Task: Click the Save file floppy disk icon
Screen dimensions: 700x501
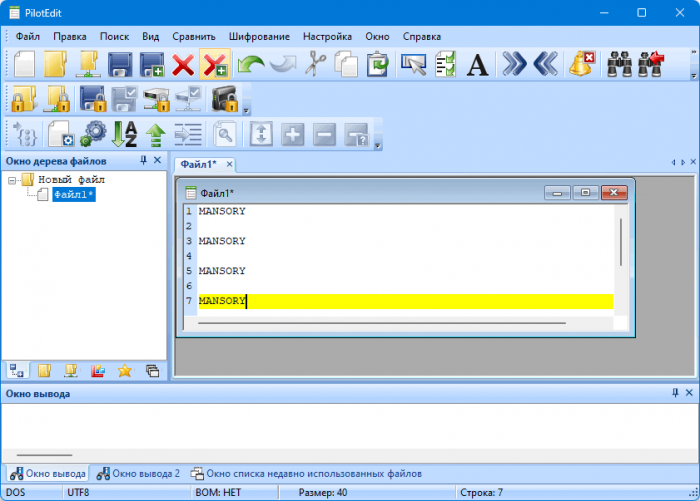Action: point(120,65)
